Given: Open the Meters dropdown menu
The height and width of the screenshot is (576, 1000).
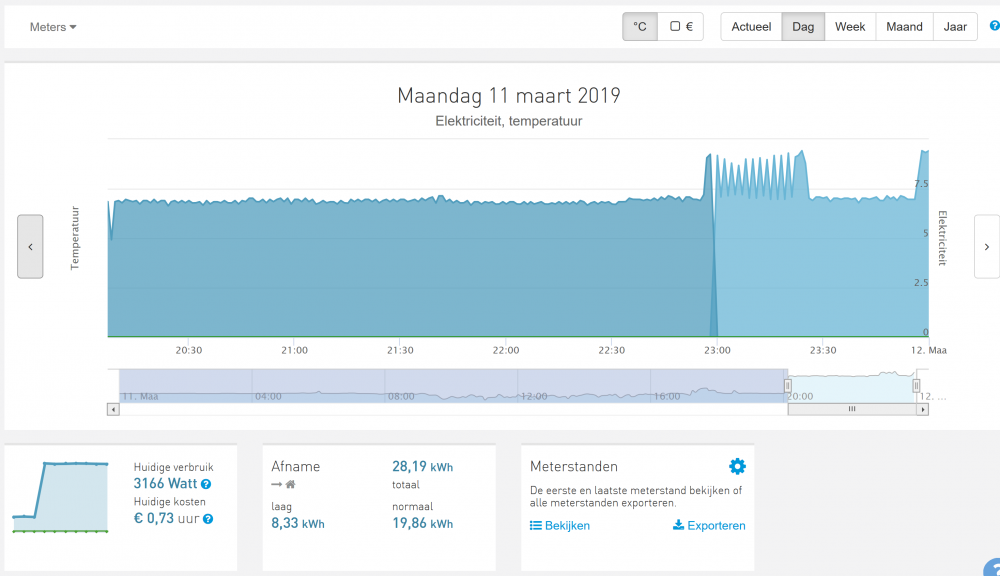Looking at the screenshot, I should click(x=53, y=27).
